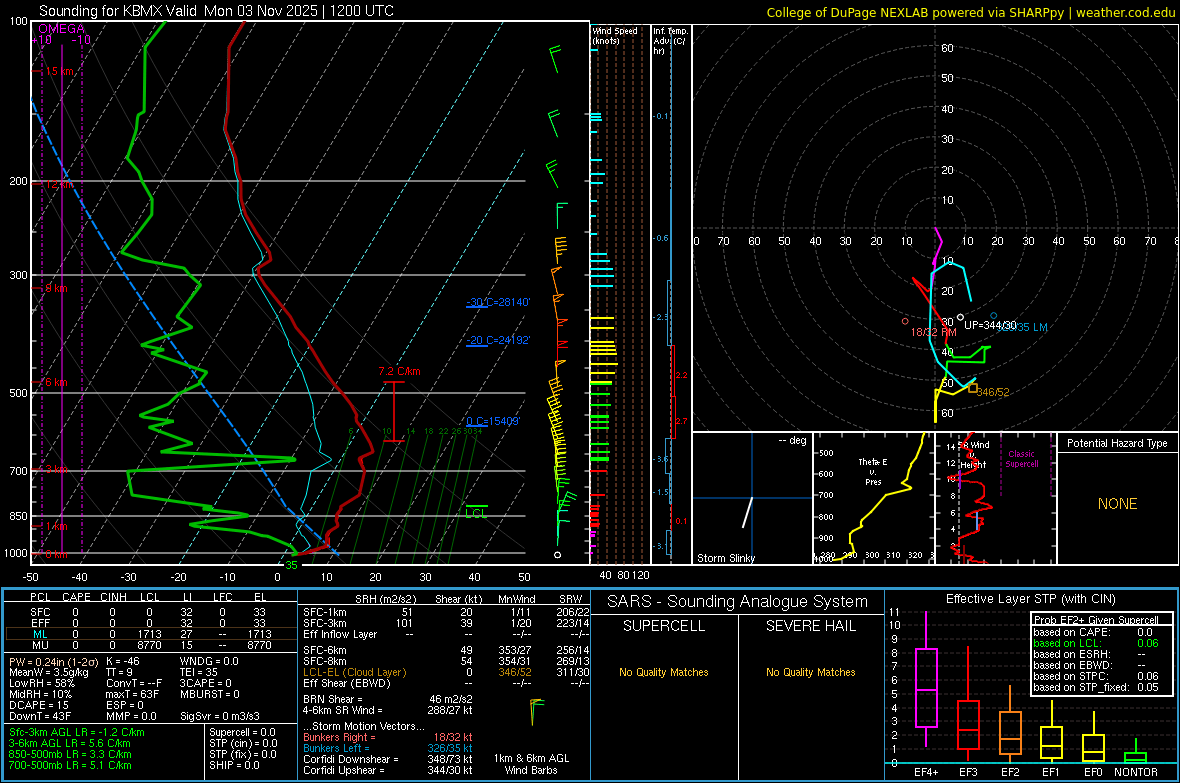1180x783 pixels.
Task: Click the OMEGA label
Action: 61,29
